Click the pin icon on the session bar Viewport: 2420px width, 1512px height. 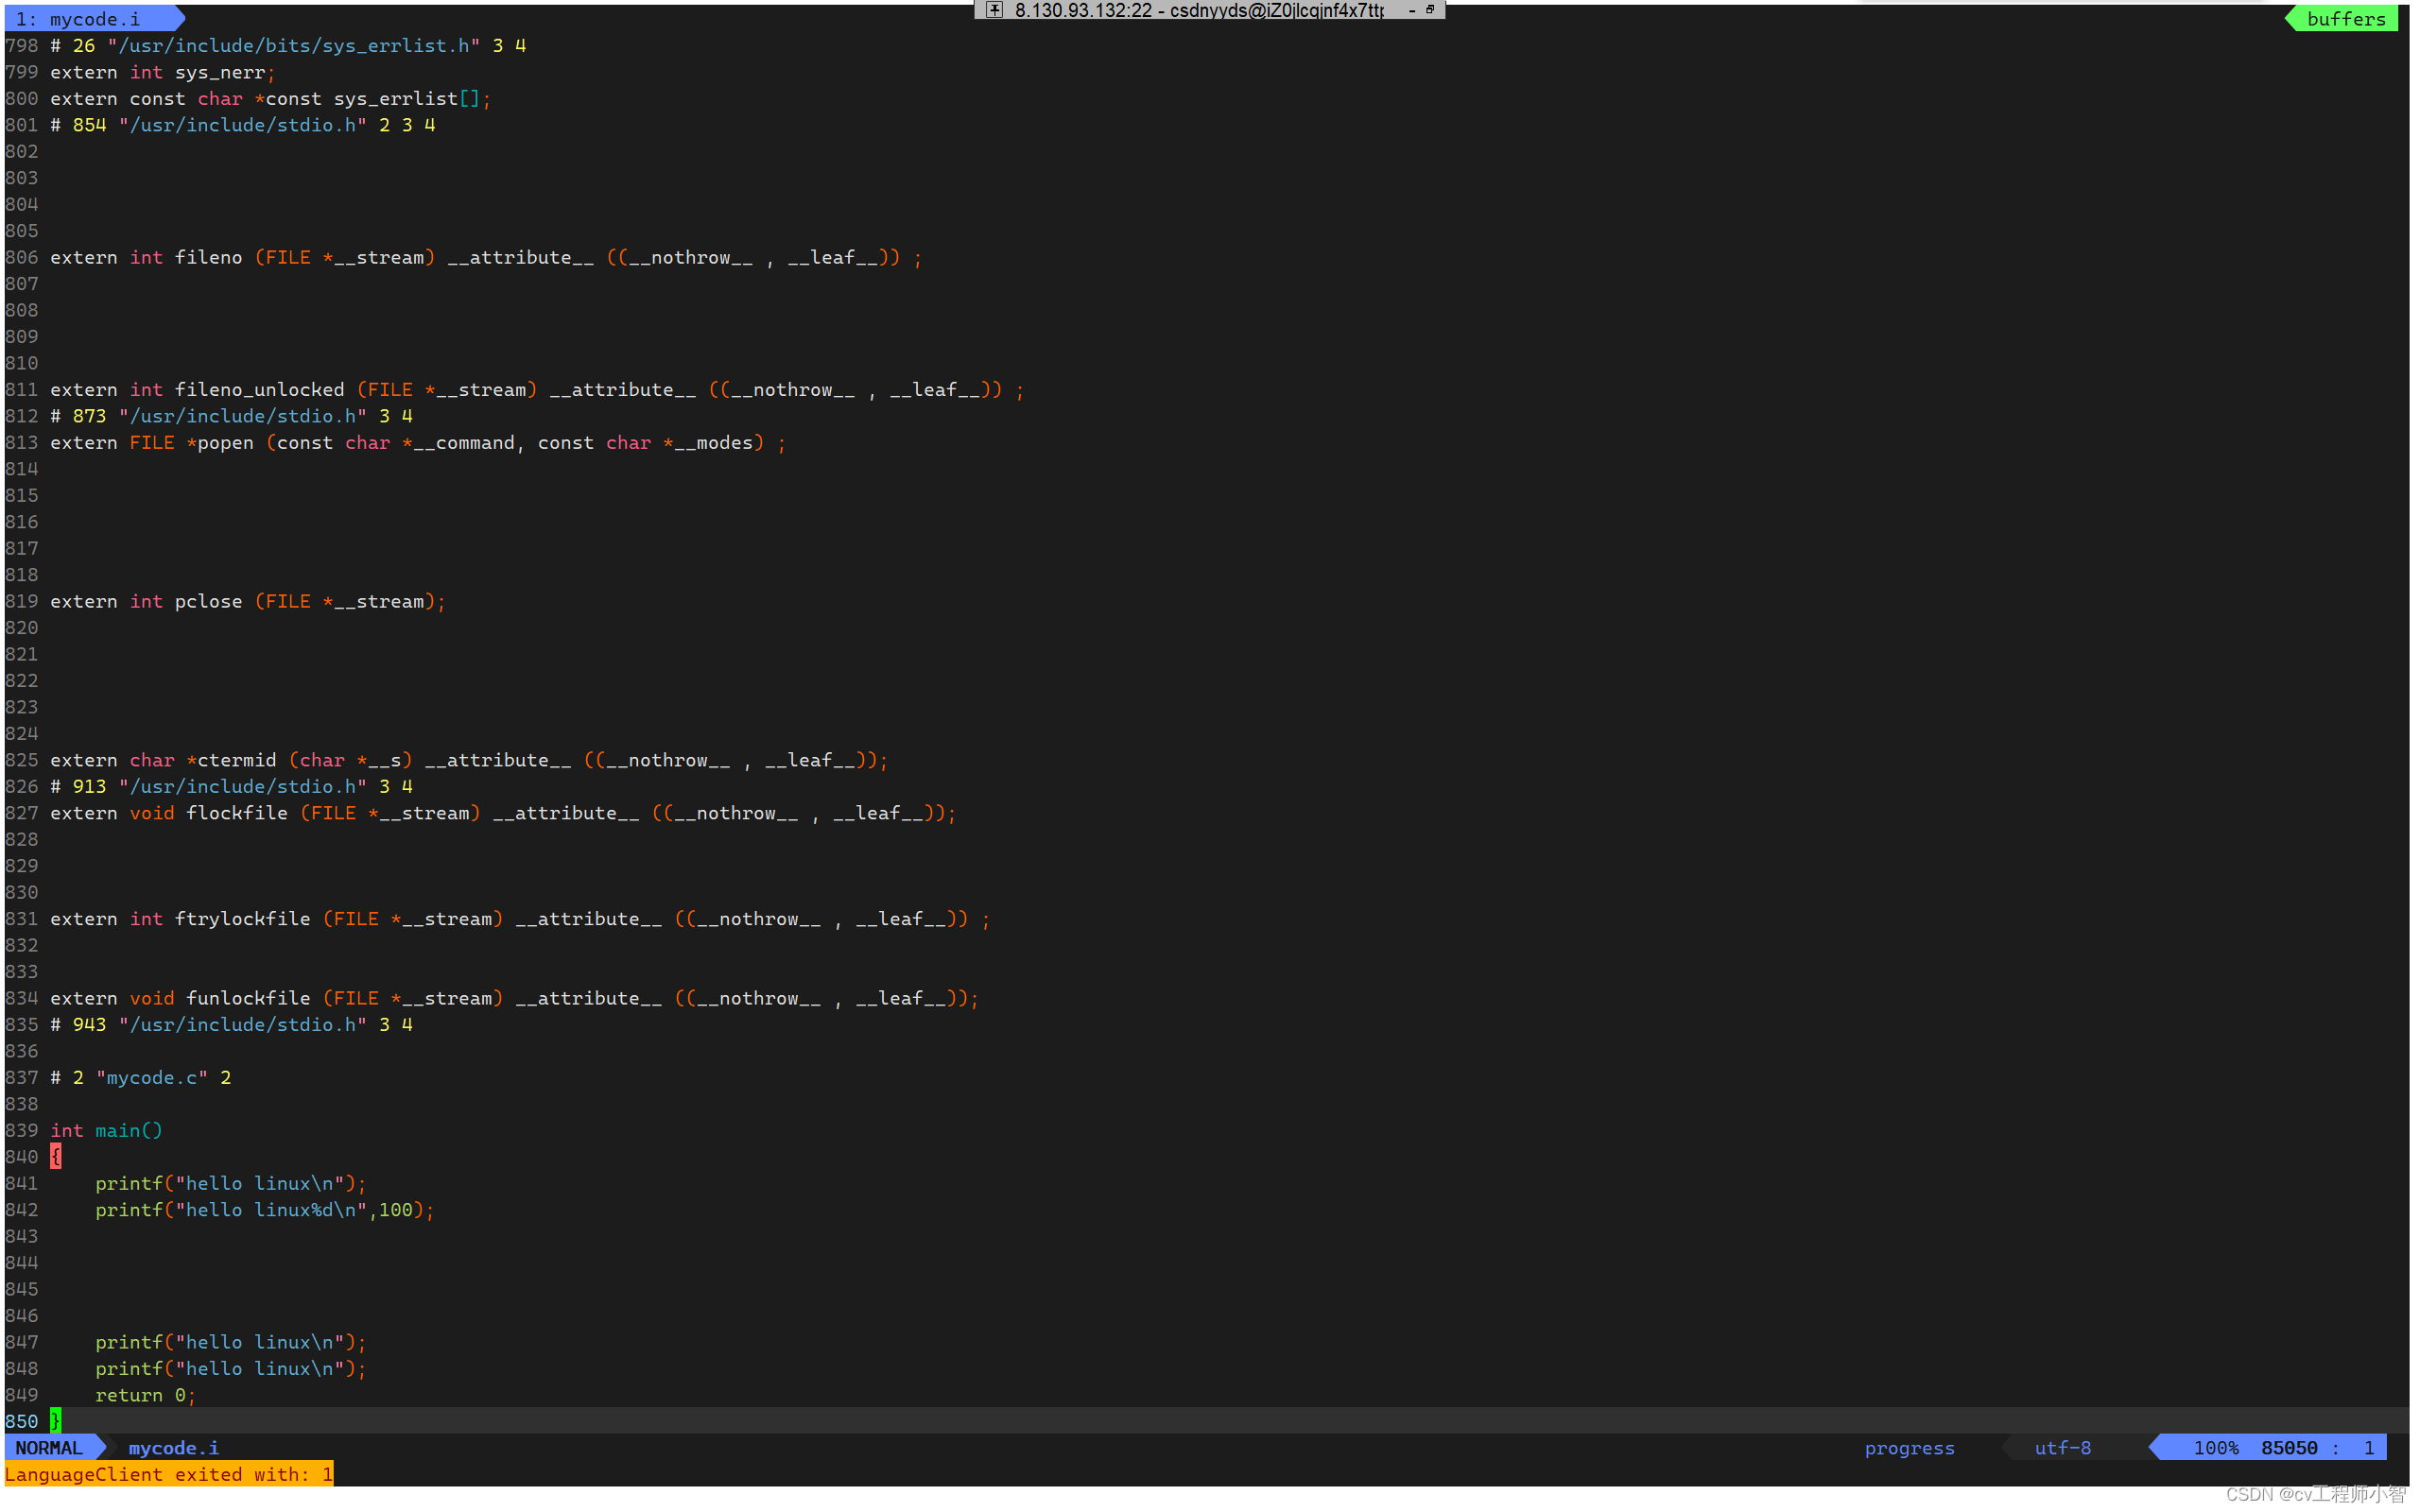(995, 10)
